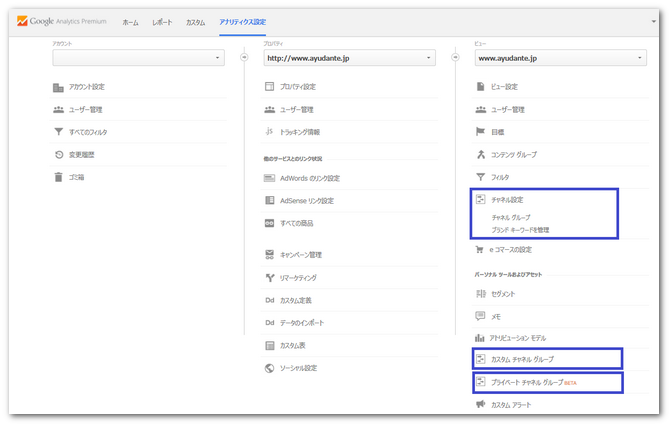The width and height of the screenshot is (669, 424).
Task: Open チャネル グループ
Action: click(x=511, y=218)
